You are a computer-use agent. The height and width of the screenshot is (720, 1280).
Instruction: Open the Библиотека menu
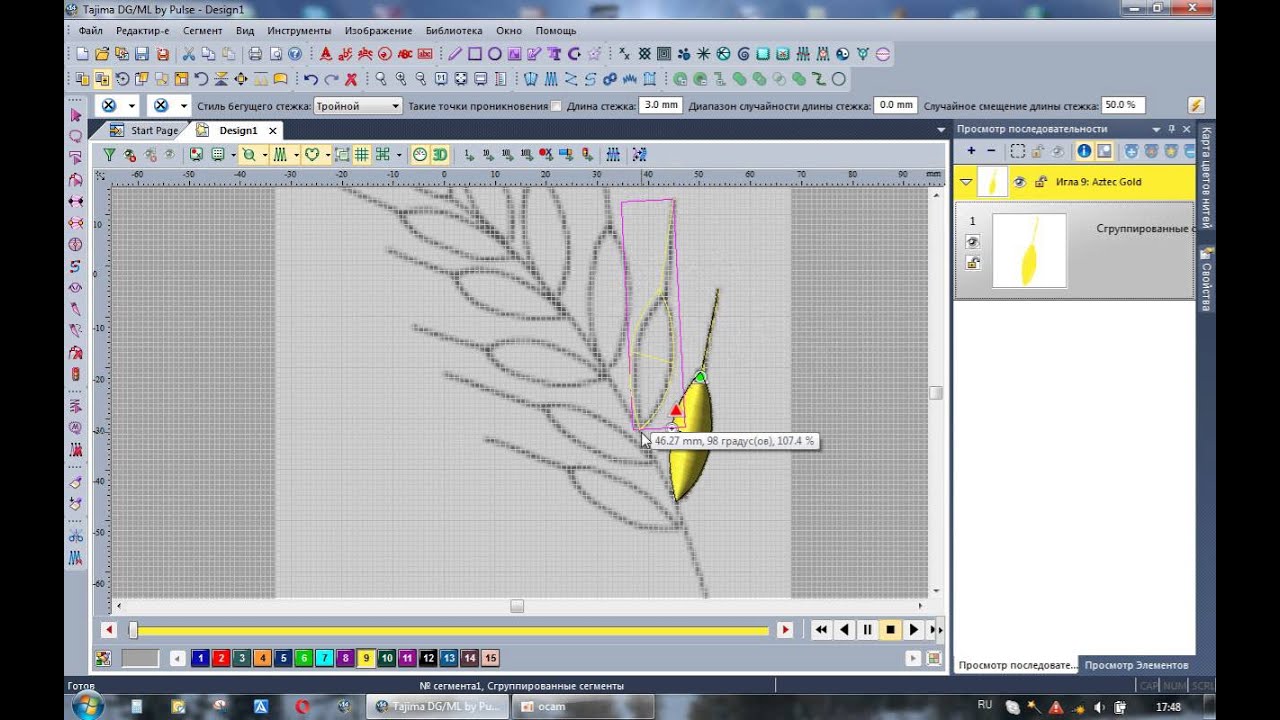[x=453, y=31]
